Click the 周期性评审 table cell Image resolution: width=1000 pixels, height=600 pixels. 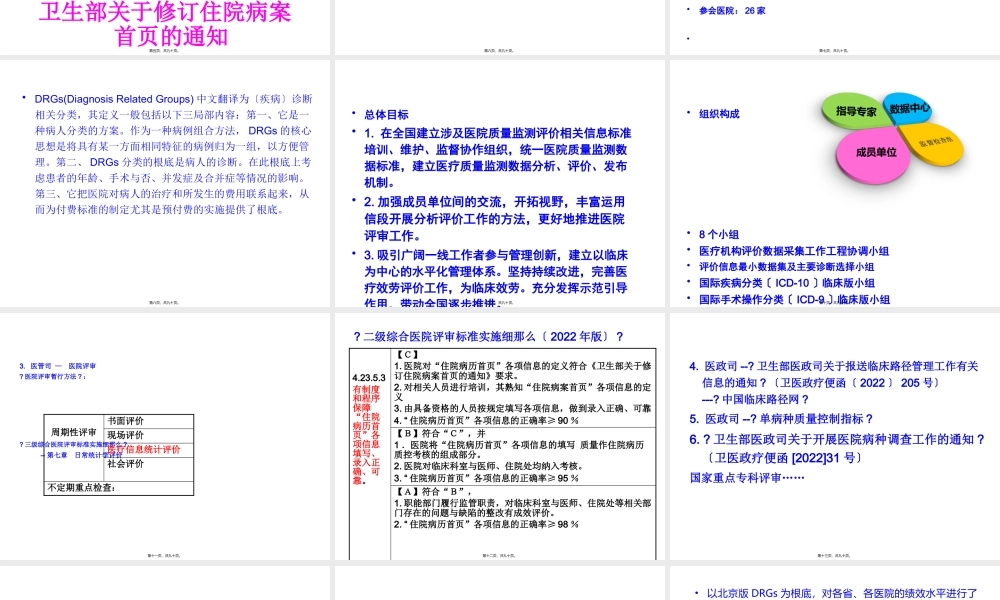pos(74,434)
